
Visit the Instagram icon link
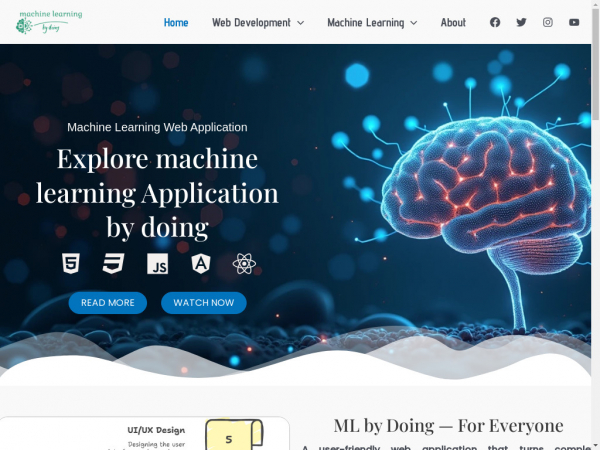pos(547,22)
